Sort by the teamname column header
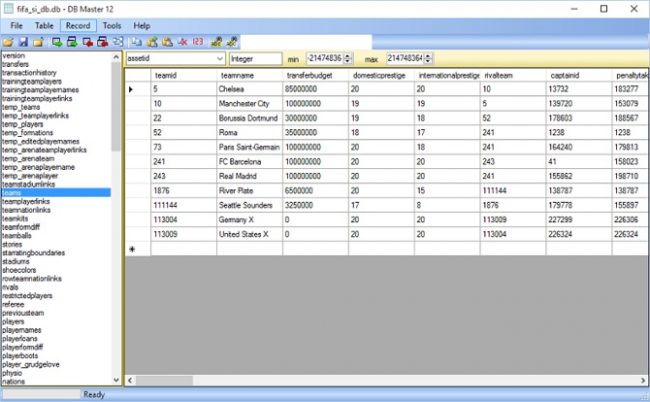The width and height of the screenshot is (650, 402). (x=250, y=75)
